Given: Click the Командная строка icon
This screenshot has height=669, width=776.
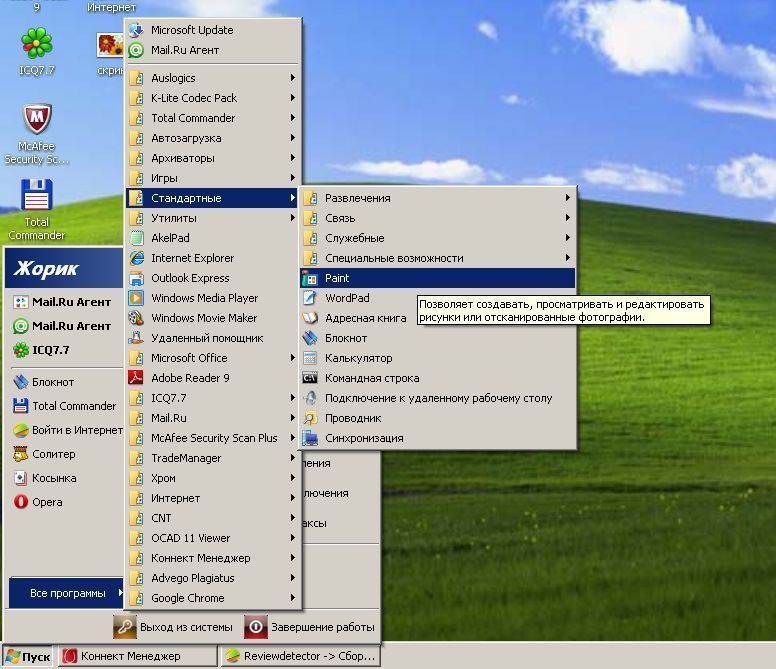Looking at the screenshot, I should point(310,378).
